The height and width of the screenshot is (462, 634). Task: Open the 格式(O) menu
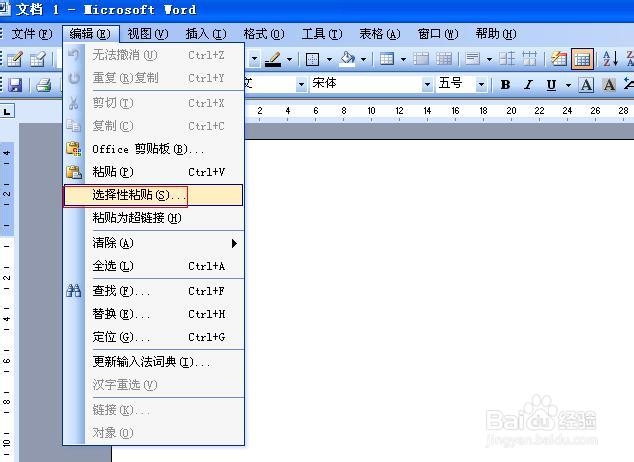coord(264,34)
